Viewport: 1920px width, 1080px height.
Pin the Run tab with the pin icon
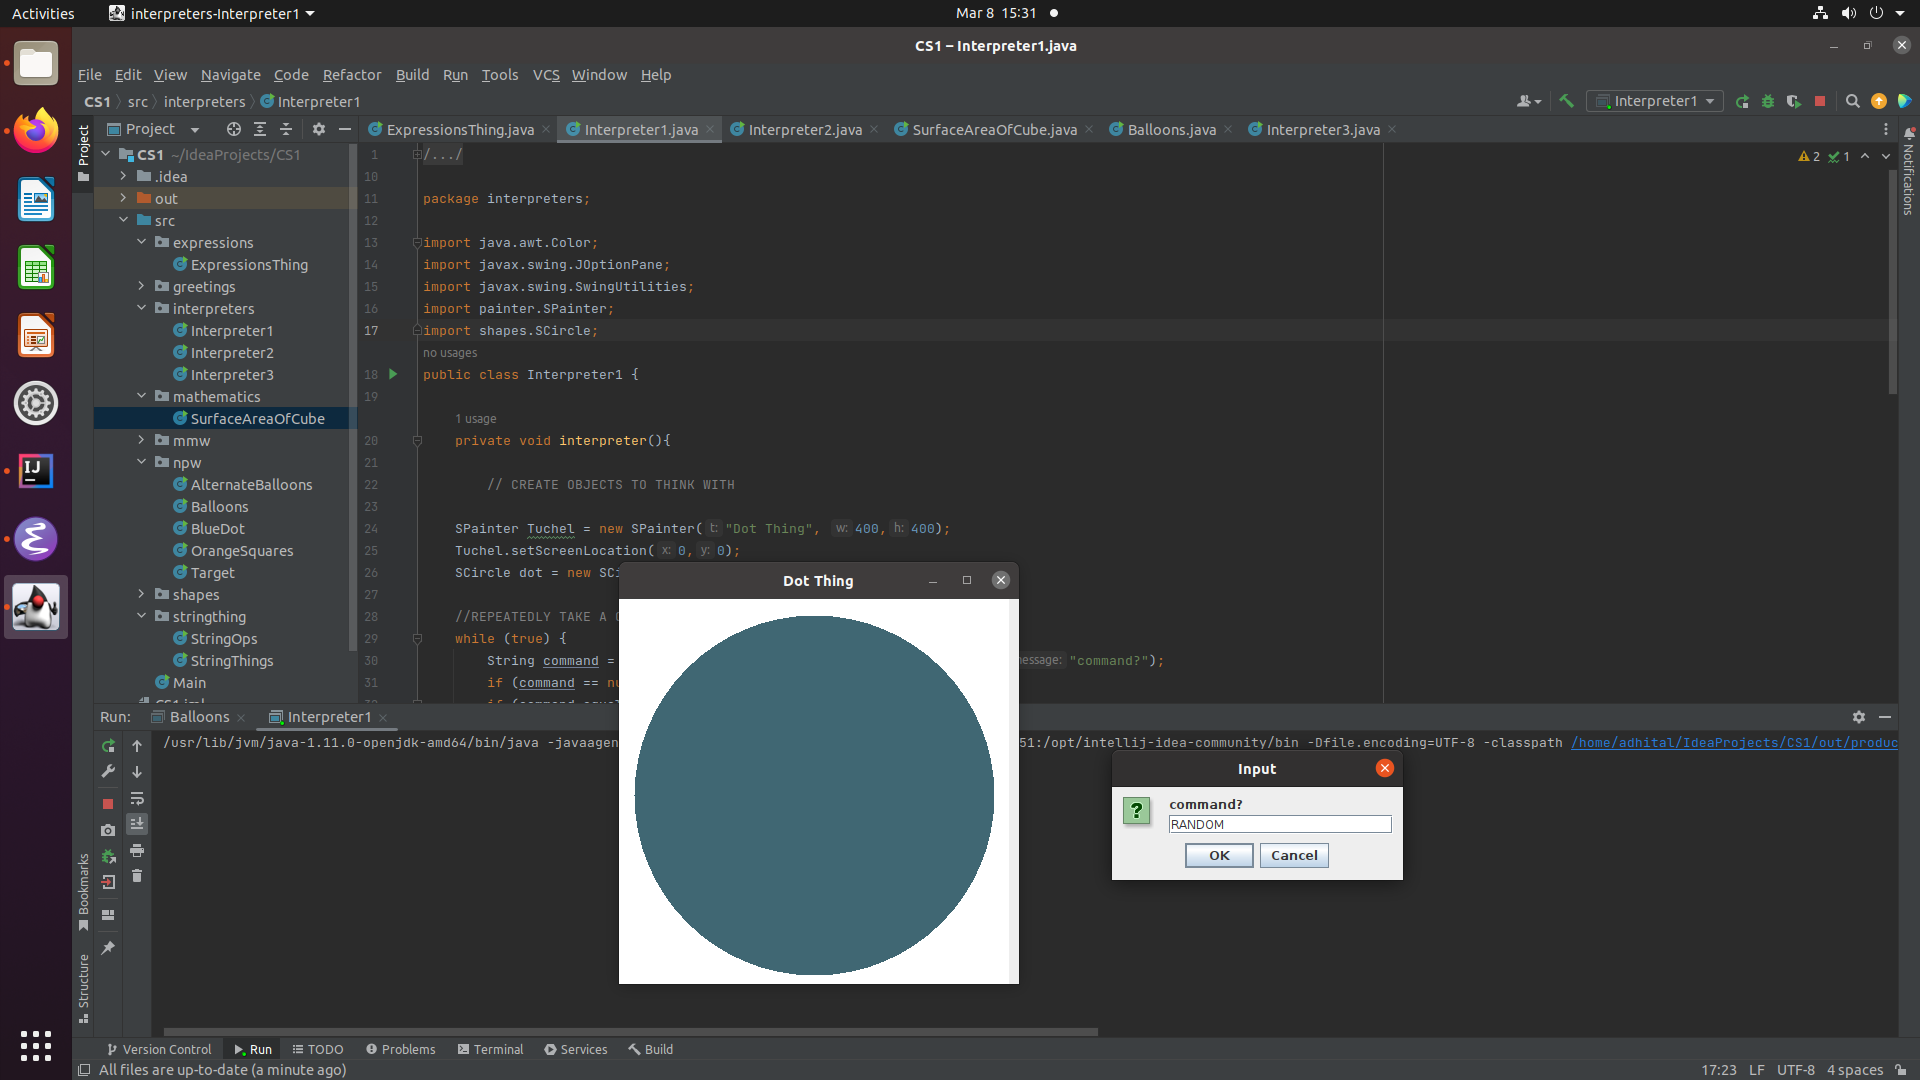(x=108, y=947)
